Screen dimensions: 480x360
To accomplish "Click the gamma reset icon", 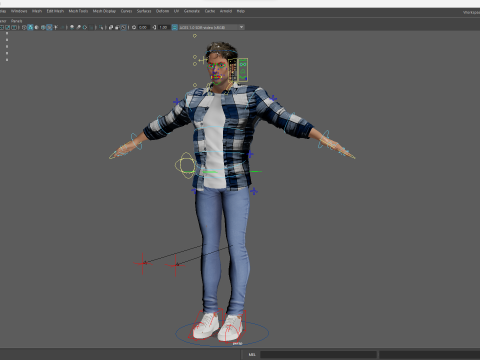I will pos(154,27).
